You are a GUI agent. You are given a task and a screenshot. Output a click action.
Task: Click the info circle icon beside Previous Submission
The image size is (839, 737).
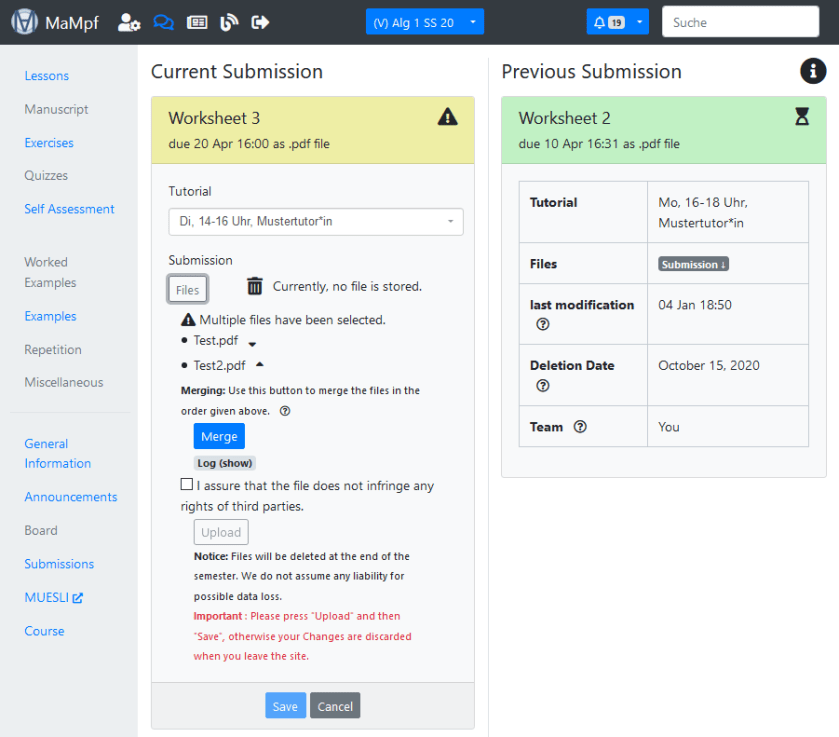813,71
